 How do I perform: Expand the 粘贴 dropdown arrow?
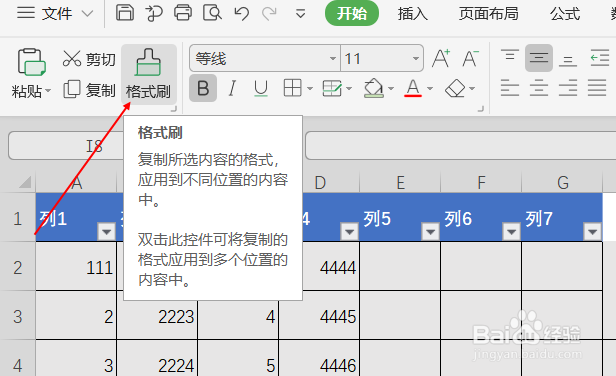48,91
